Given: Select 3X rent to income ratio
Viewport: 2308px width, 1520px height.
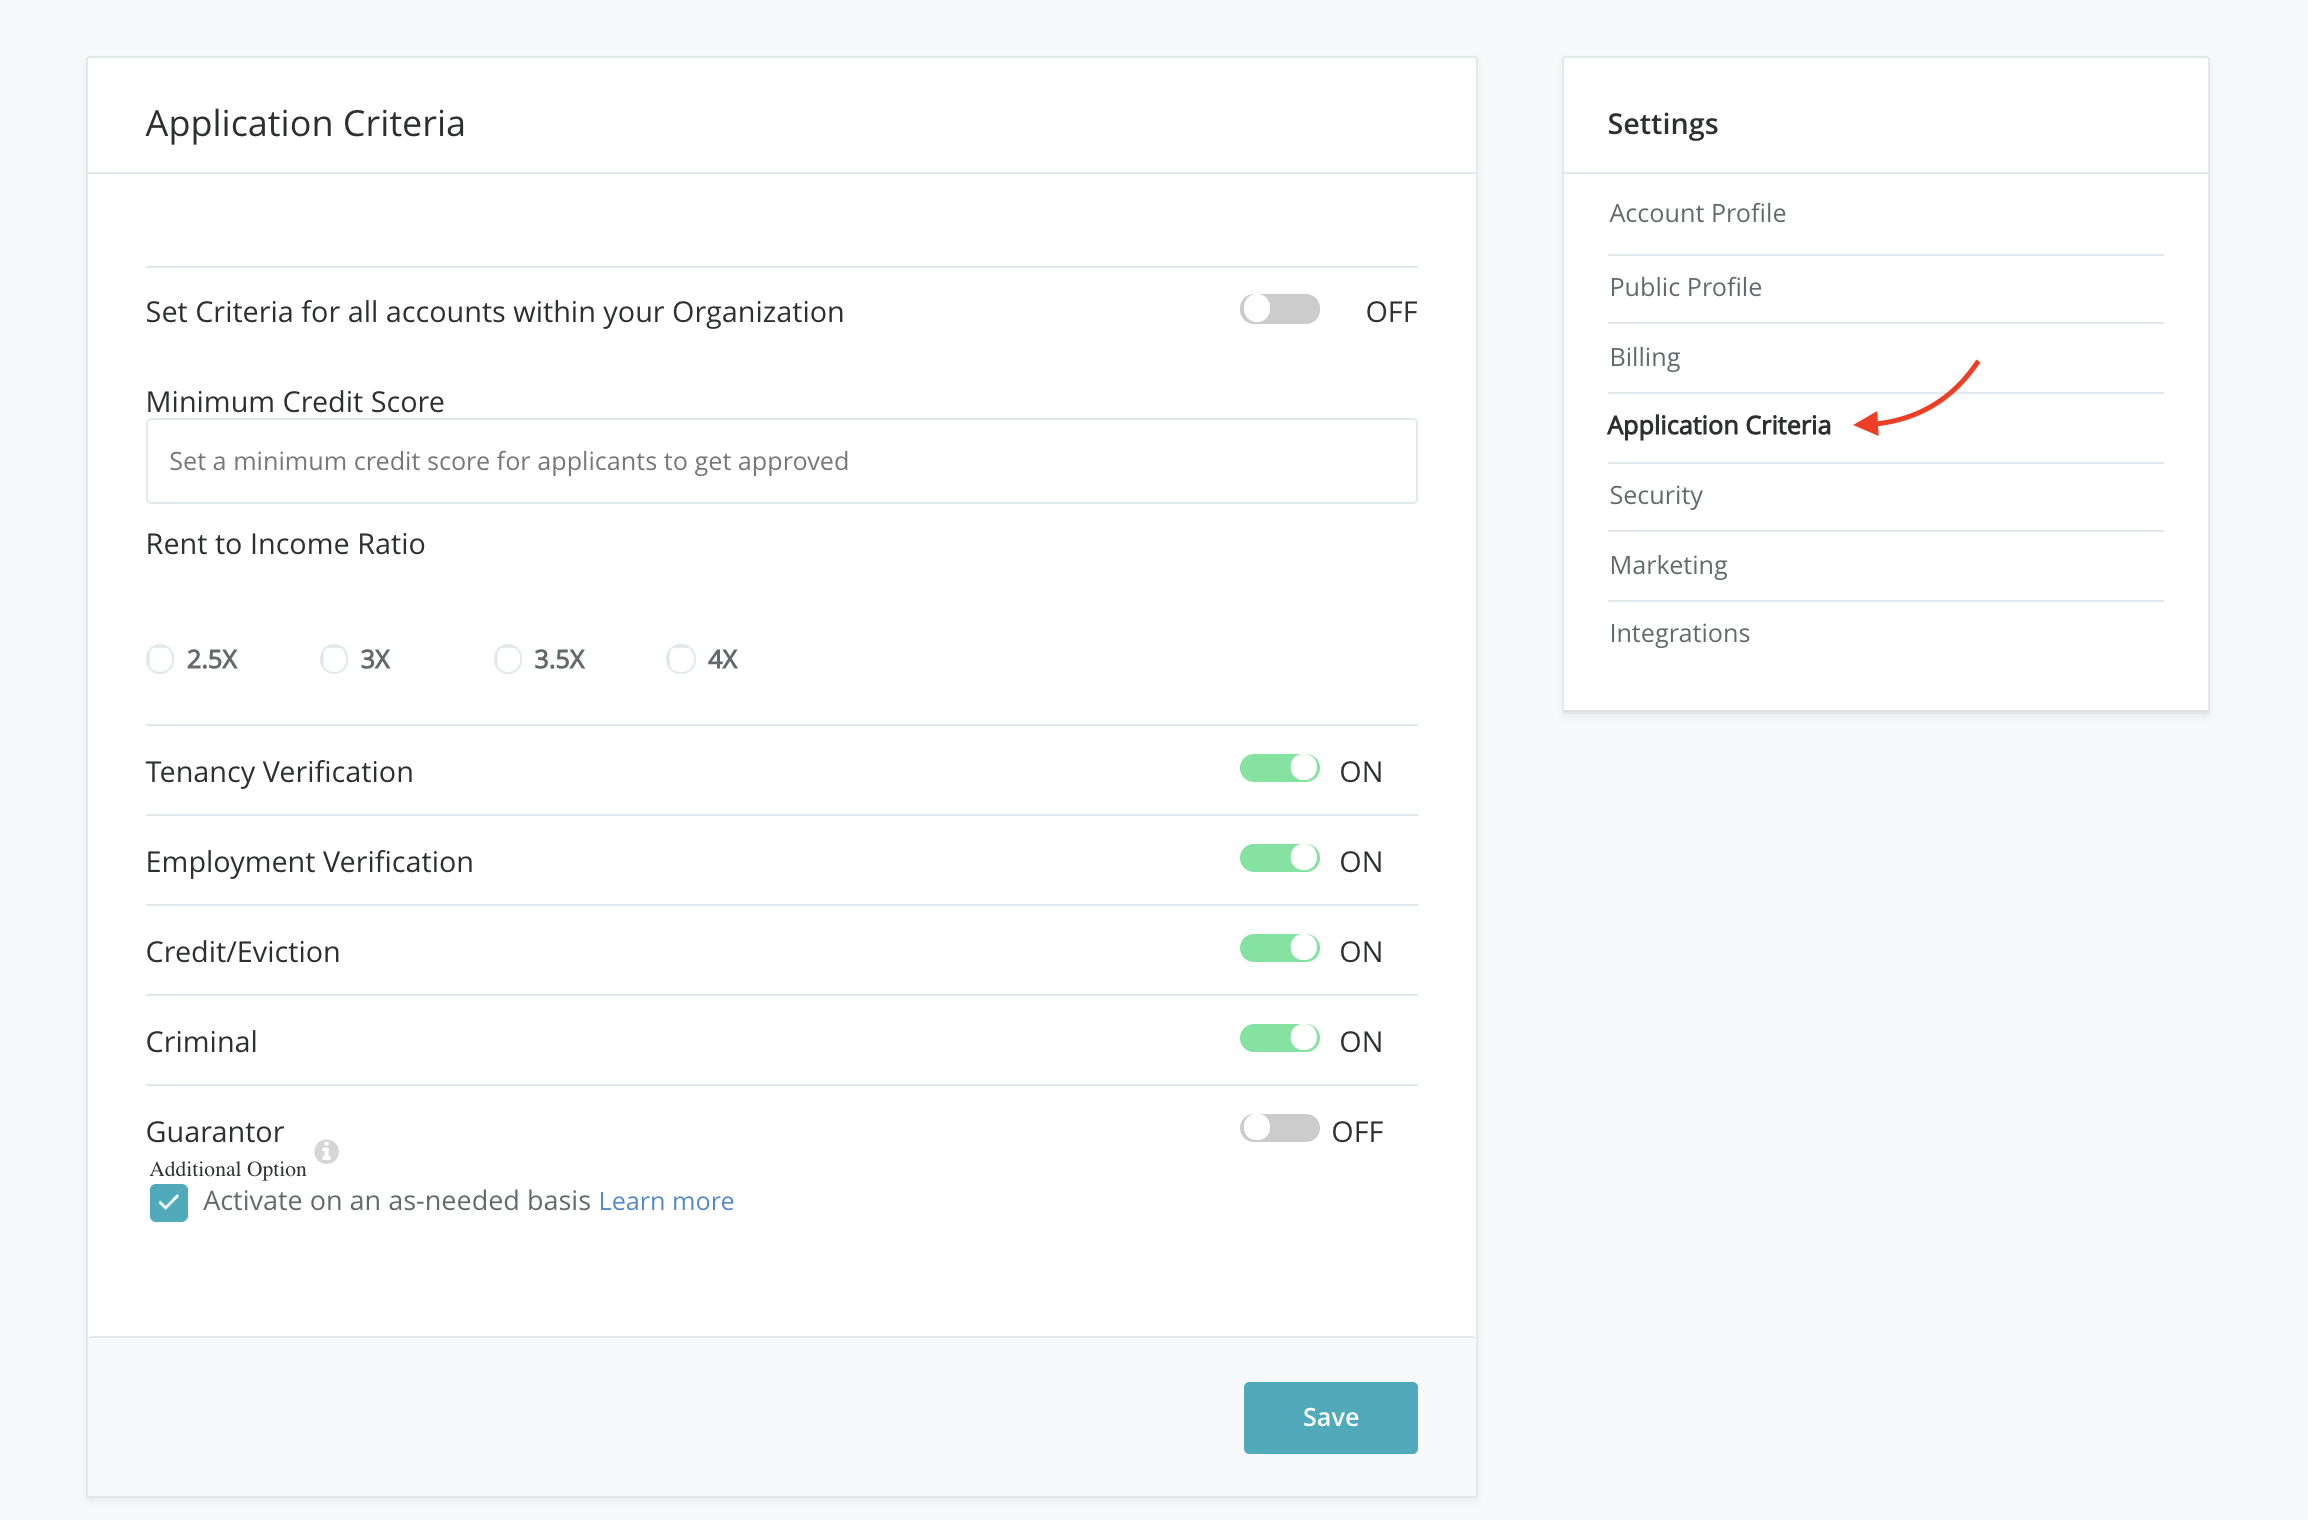Looking at the screenshot, I should (x=334, y=660).
